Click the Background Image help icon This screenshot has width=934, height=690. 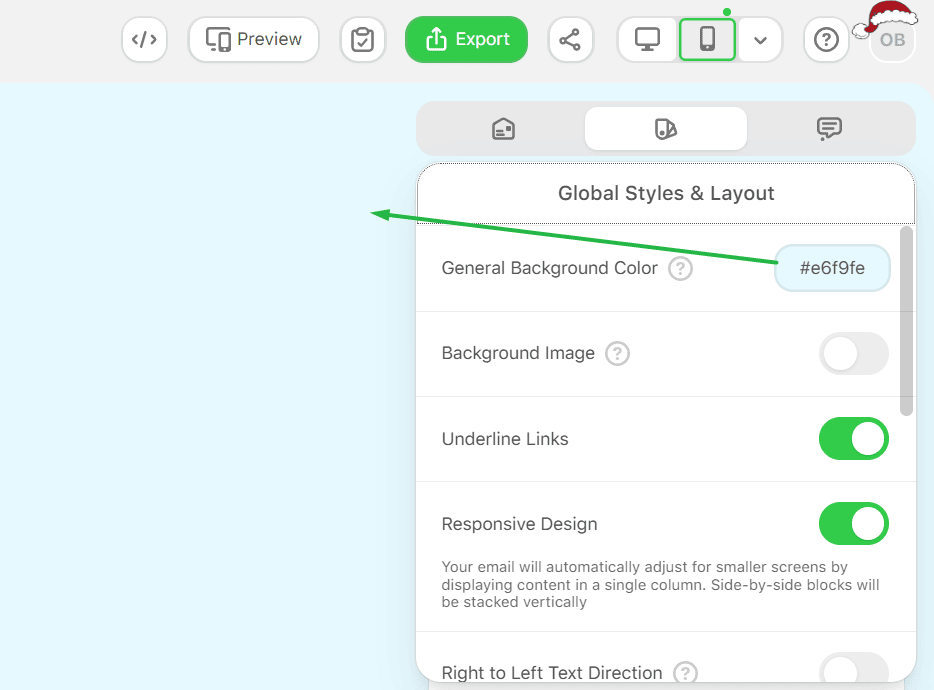click(617, 353)
